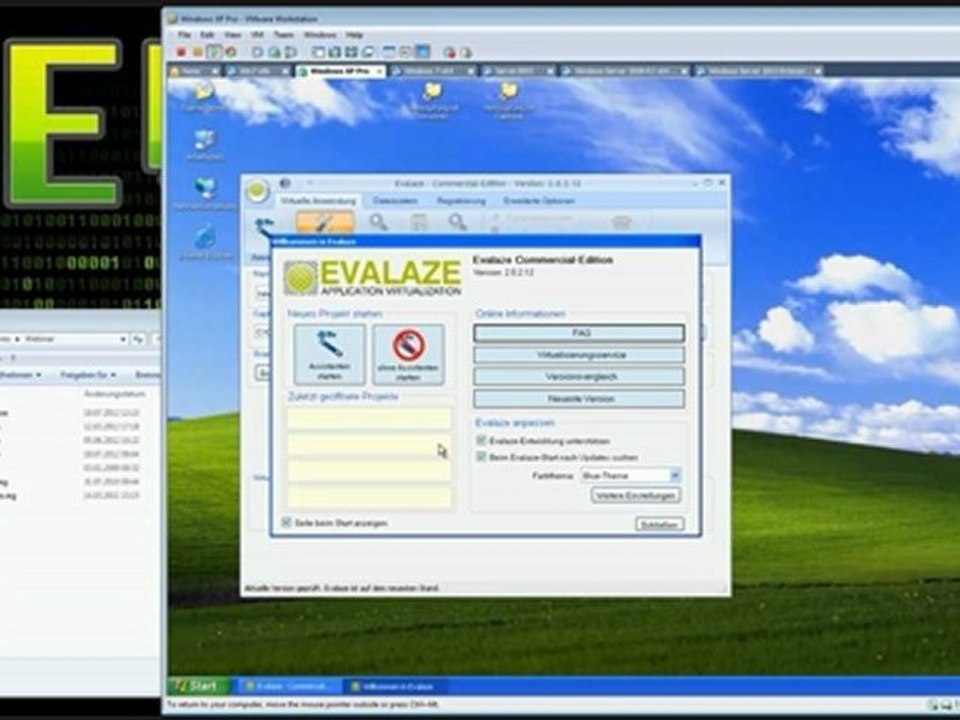Toggle 'Seite beim Start anzeigen' checkbox
960x720 pixels.
click(x=286, y=522)
